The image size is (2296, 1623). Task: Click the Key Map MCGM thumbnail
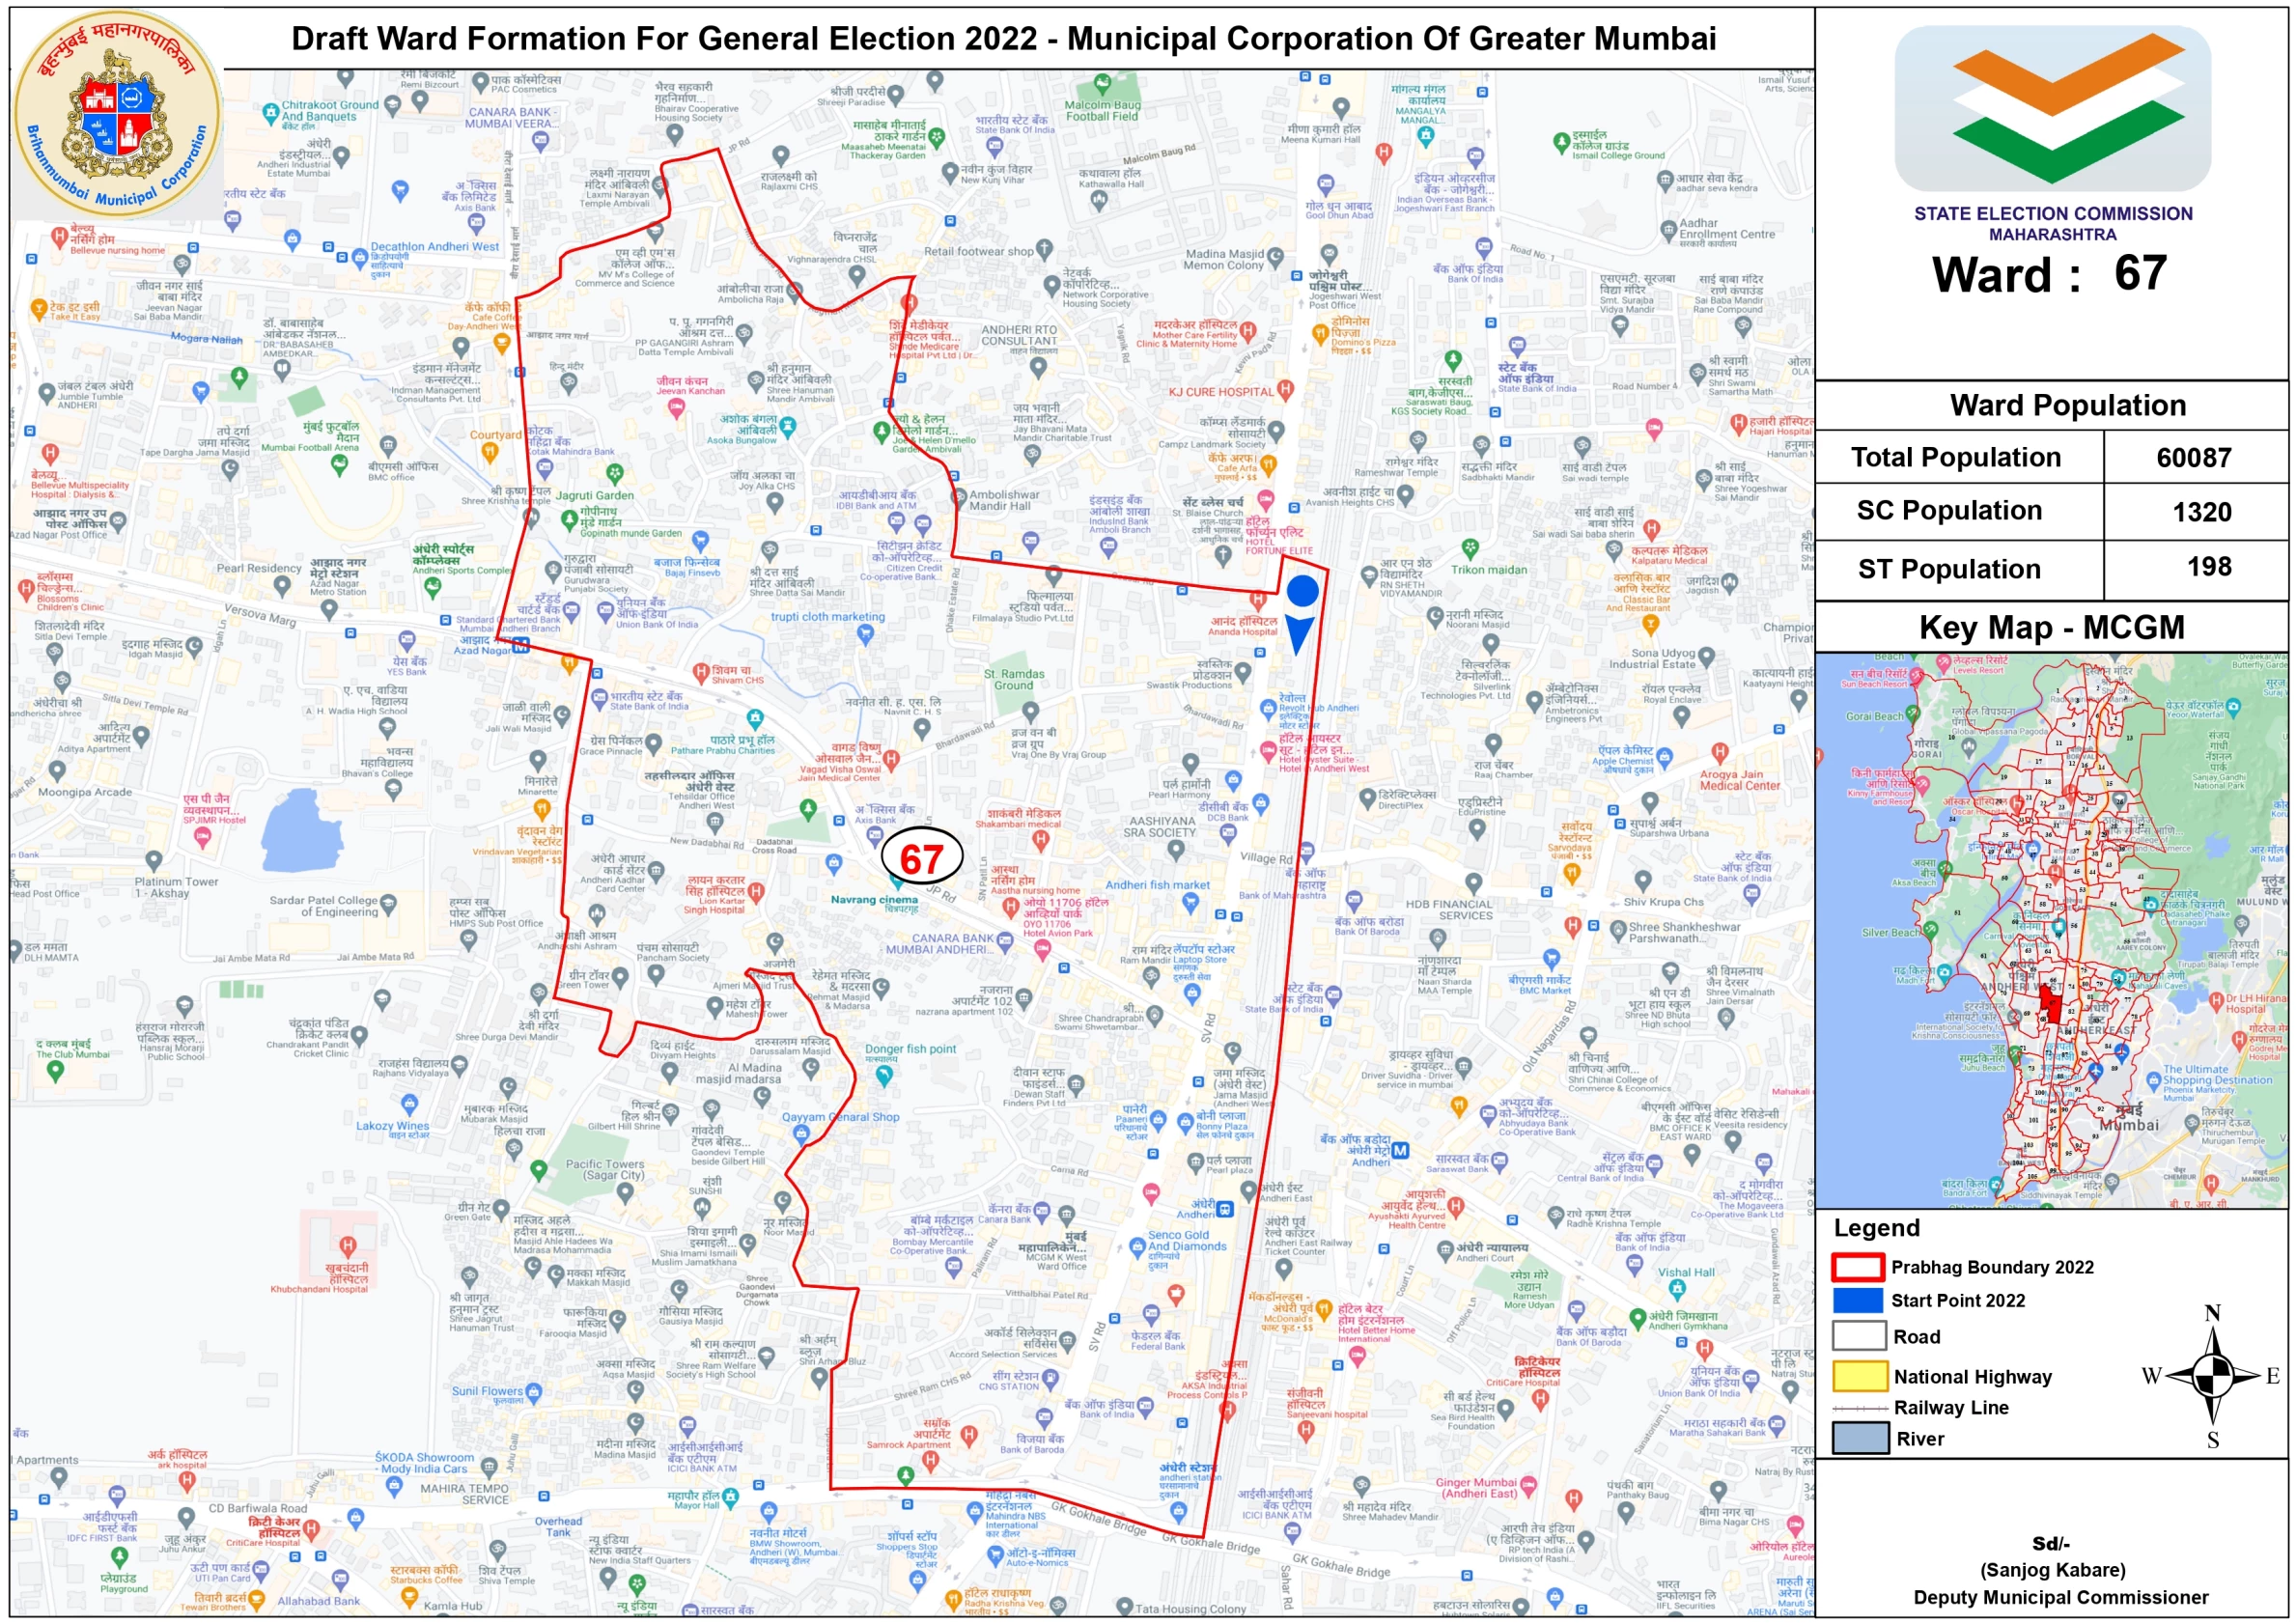click(x=2051, y=930)
